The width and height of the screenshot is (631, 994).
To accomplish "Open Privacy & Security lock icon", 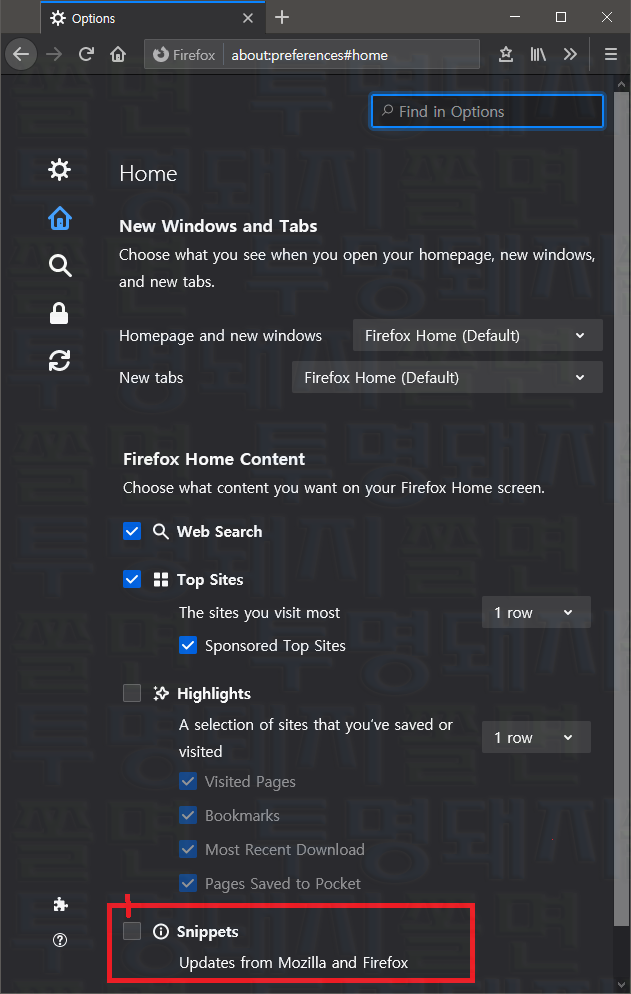I will [x=59, y=313].
